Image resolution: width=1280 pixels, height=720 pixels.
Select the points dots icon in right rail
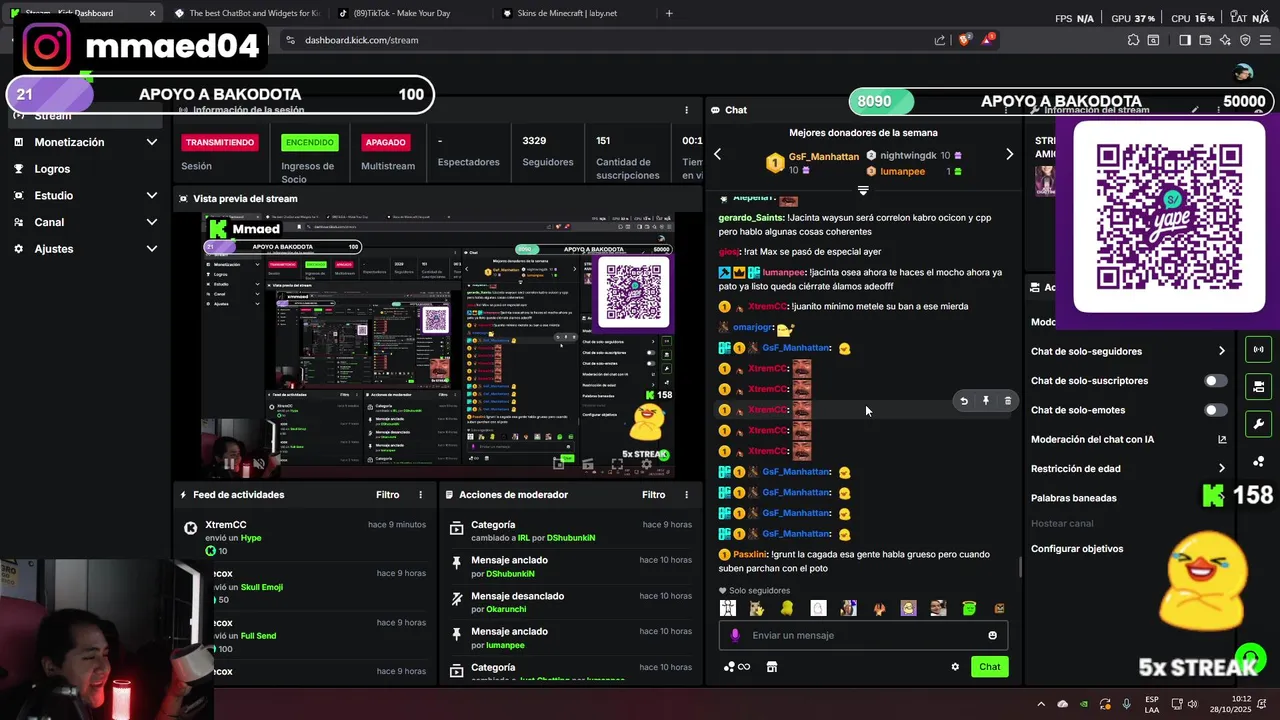coord(1258,461)
